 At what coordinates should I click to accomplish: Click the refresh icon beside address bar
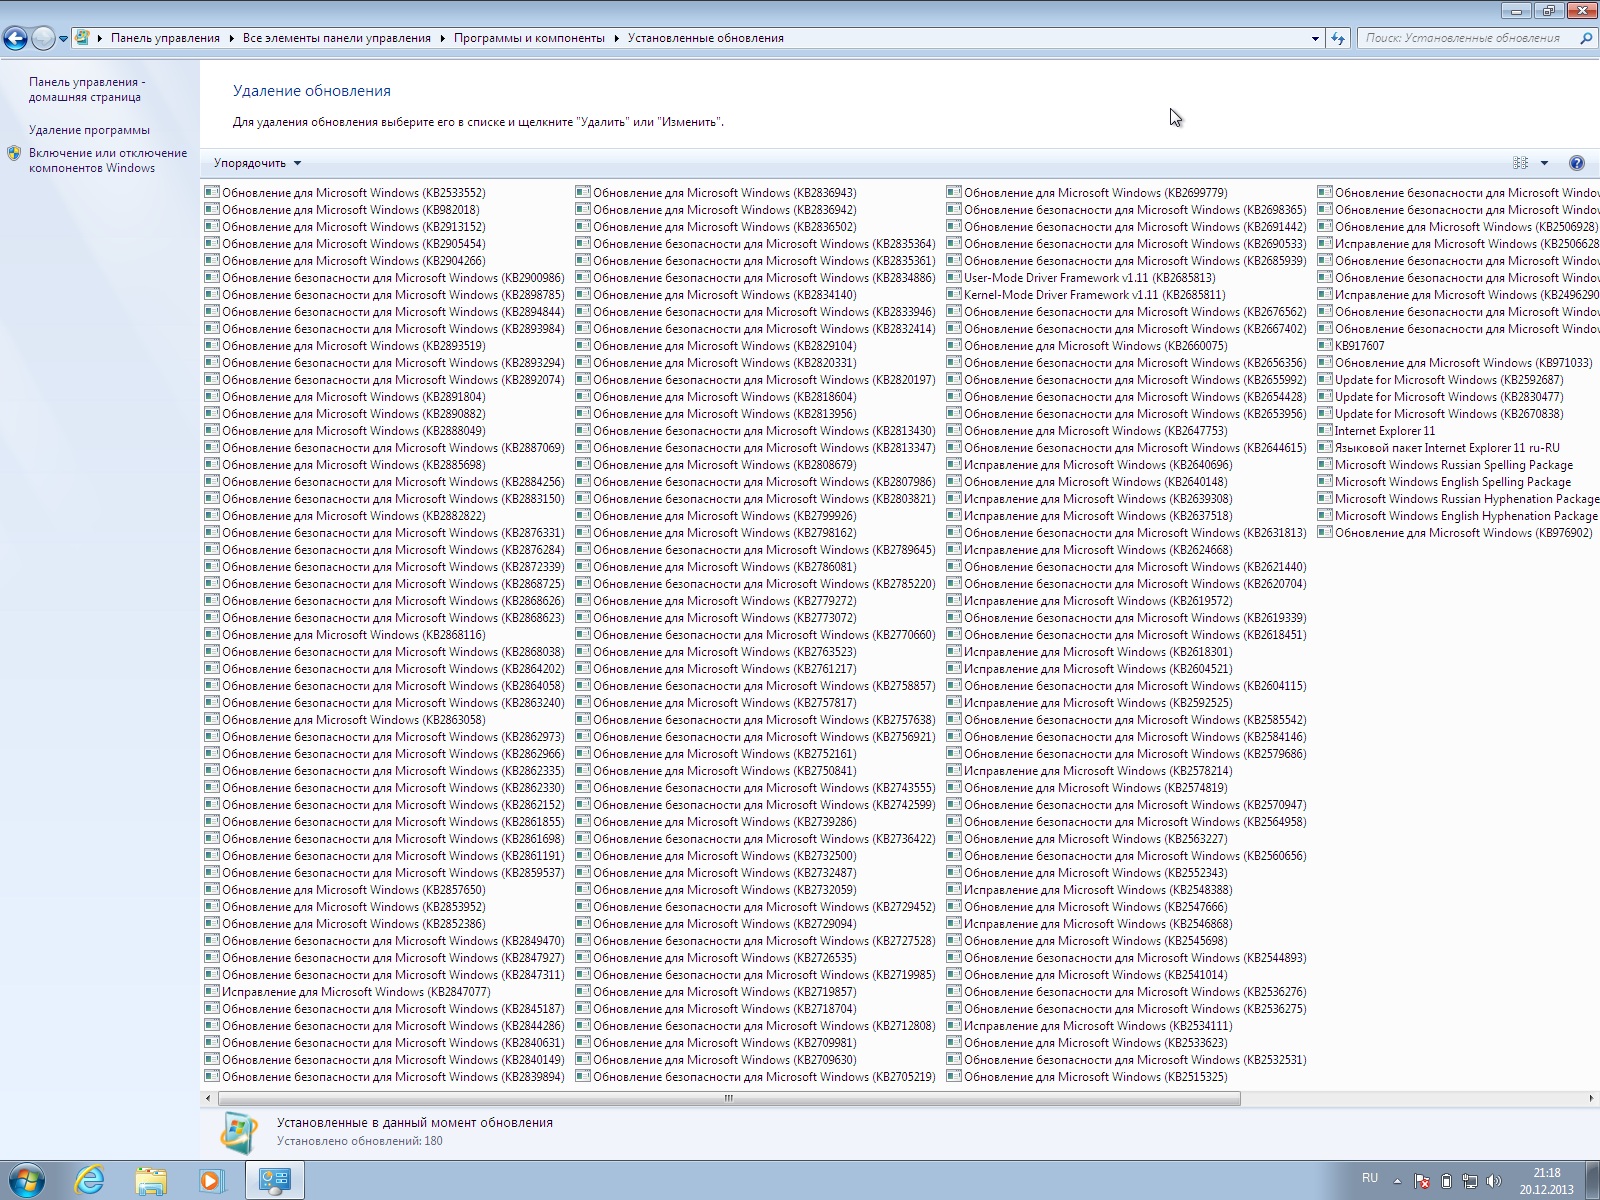[1338, 39]
